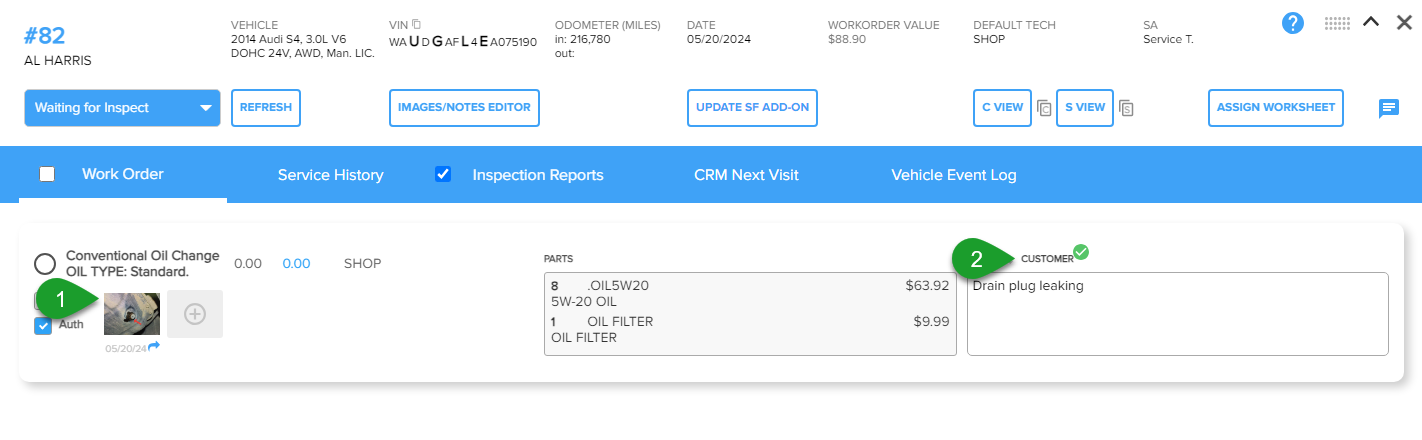Screen dimensions: 1422x440
Task: Open the C VIEW button
Action: (x=1002, y=108)
